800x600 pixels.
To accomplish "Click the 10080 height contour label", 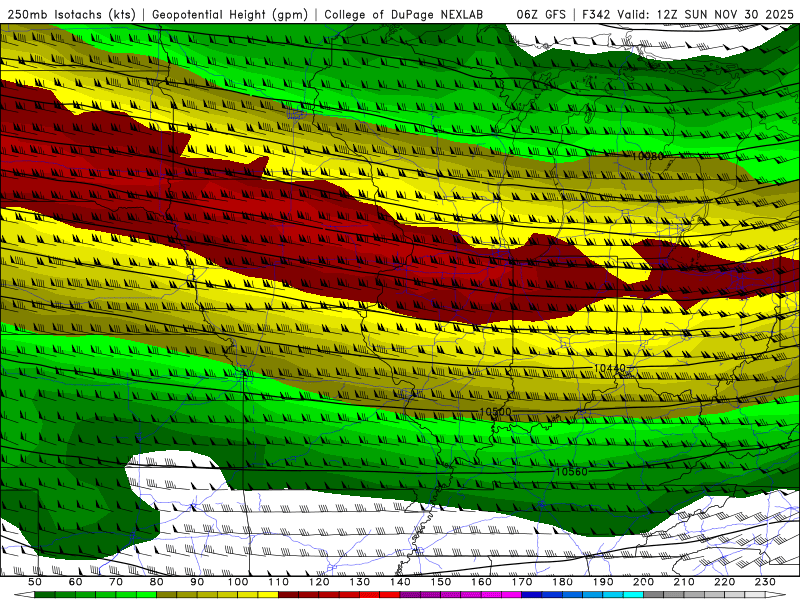I will (647, 156).
